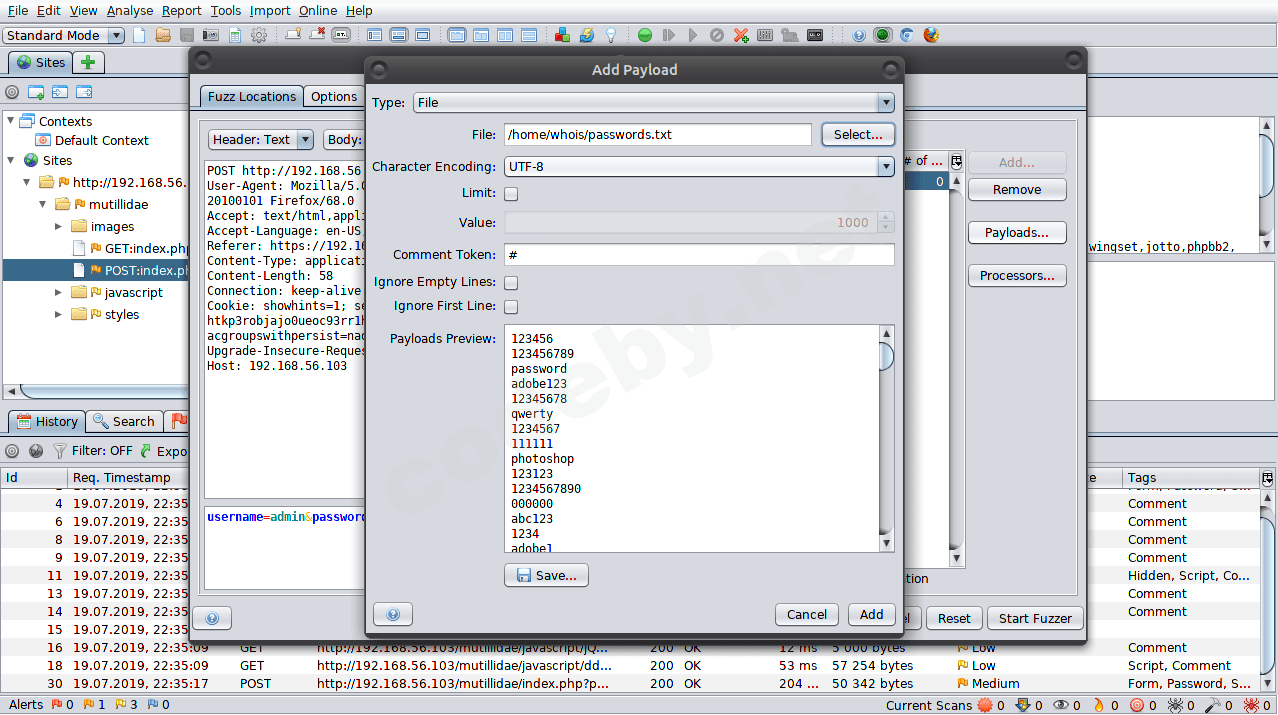Click the Open Session folder icon

tap(163, 35)
